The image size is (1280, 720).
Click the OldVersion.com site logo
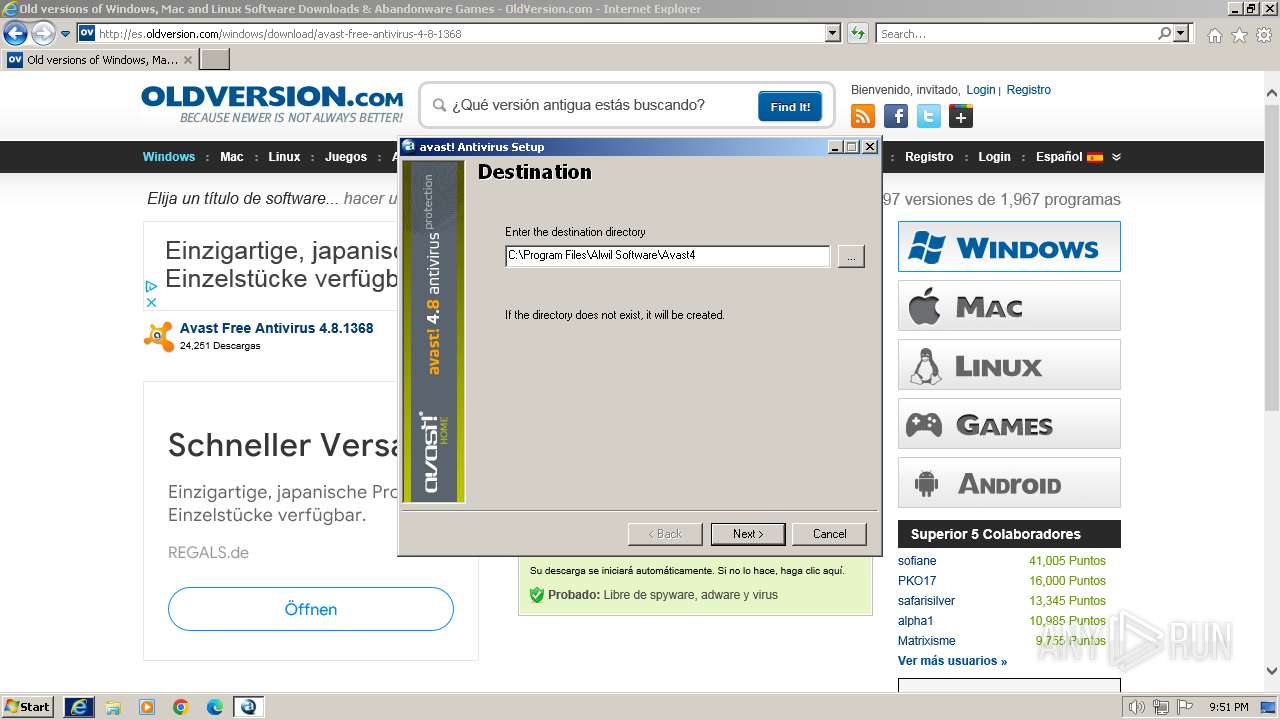point(272,104)
